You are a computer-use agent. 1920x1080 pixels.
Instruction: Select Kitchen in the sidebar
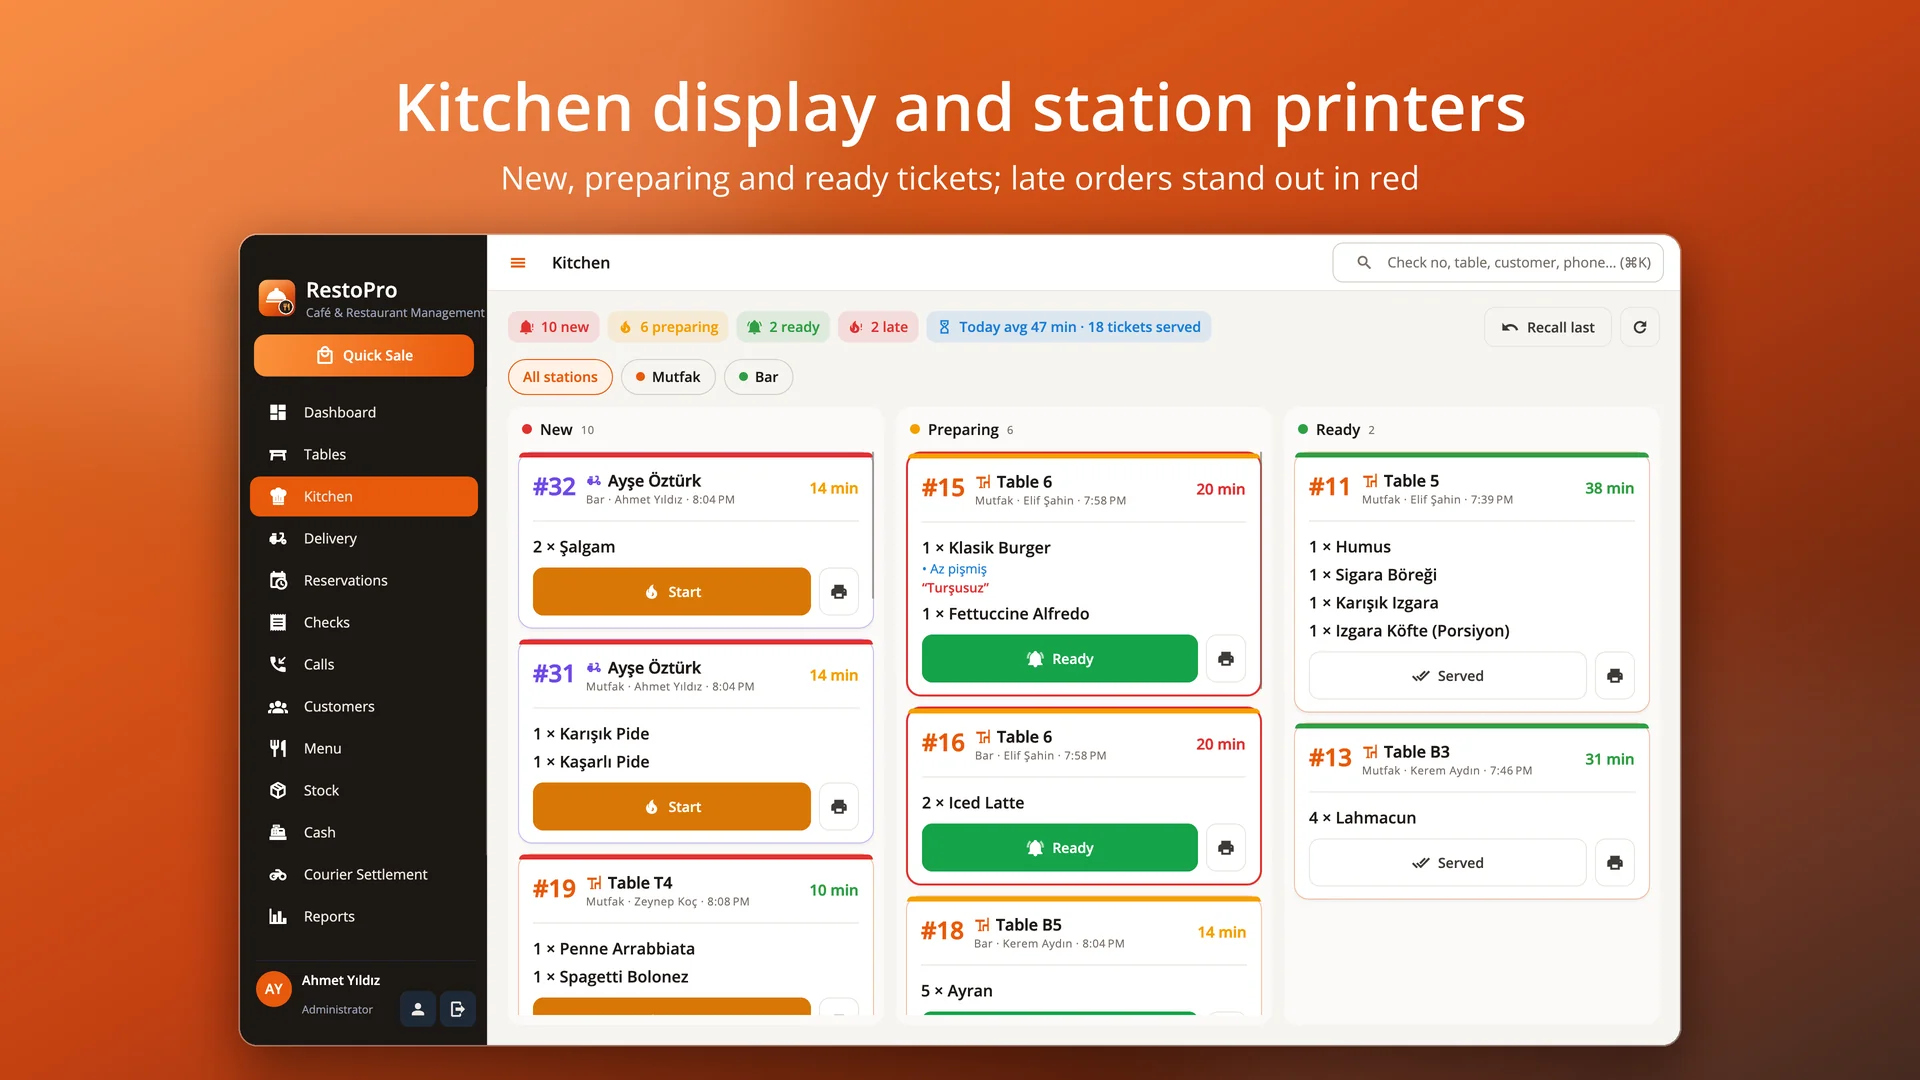[364, 496]
